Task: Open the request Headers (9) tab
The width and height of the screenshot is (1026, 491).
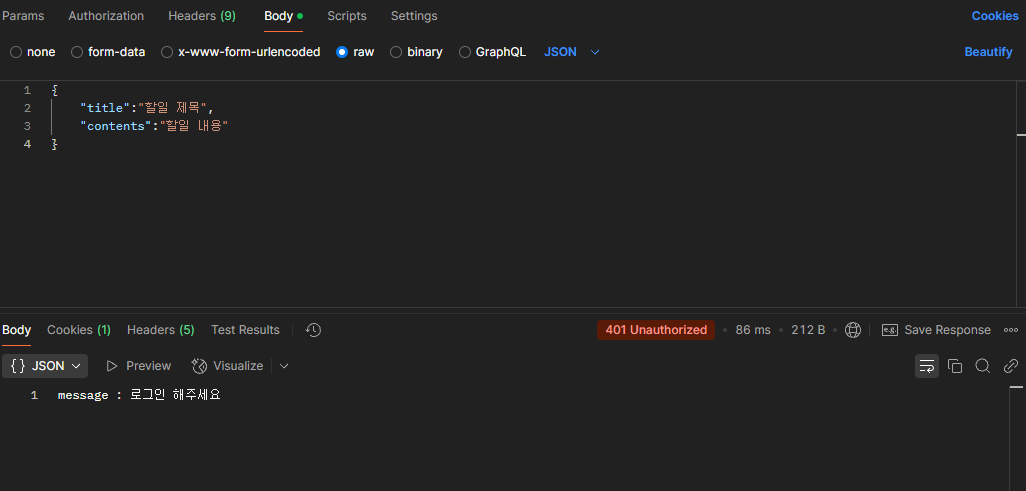Action: coord(202,16)
